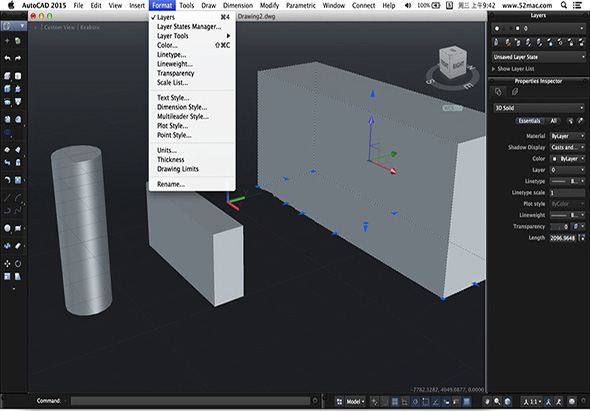The width and height of the screenshot is (590, 411).
Task: Select the Move tool icon
Action: point(7,263)
